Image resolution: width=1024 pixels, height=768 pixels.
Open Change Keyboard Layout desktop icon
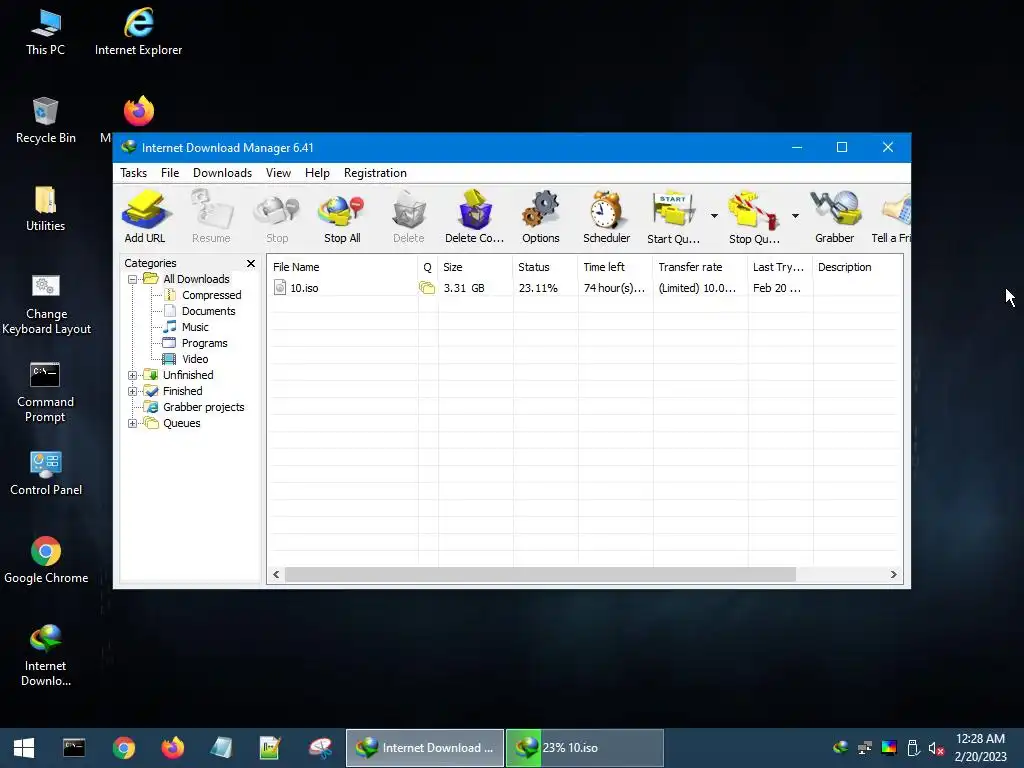pyautogui.click(x=46, y=305)
